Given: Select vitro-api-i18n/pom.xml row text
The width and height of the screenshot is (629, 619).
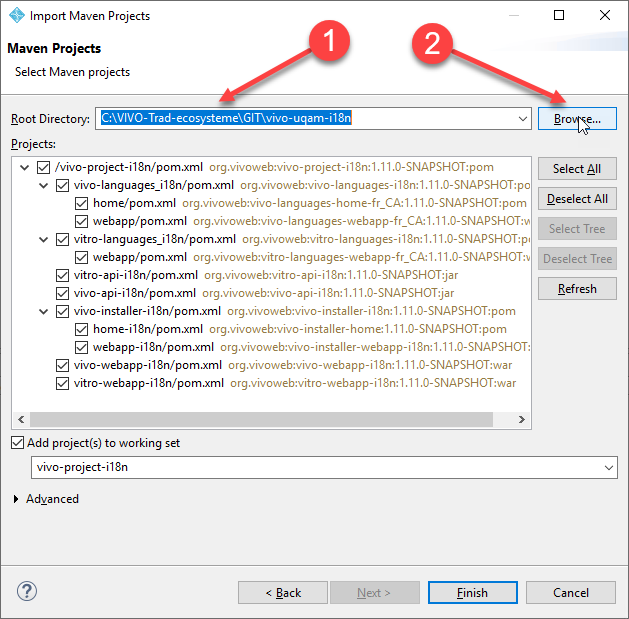Looking at the screenshot, I should pos(136,275).
